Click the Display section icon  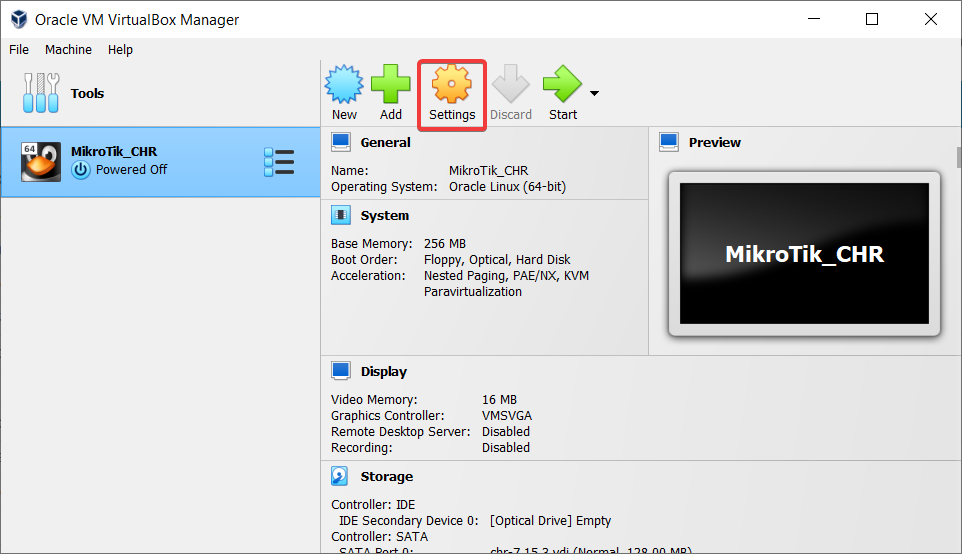341,371
